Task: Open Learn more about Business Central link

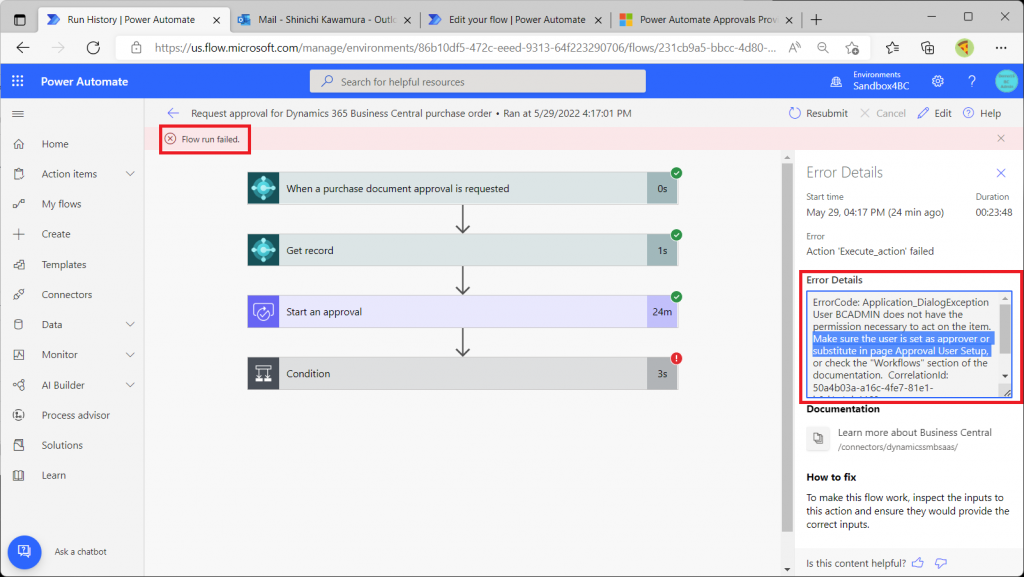Action: [914, 432]
